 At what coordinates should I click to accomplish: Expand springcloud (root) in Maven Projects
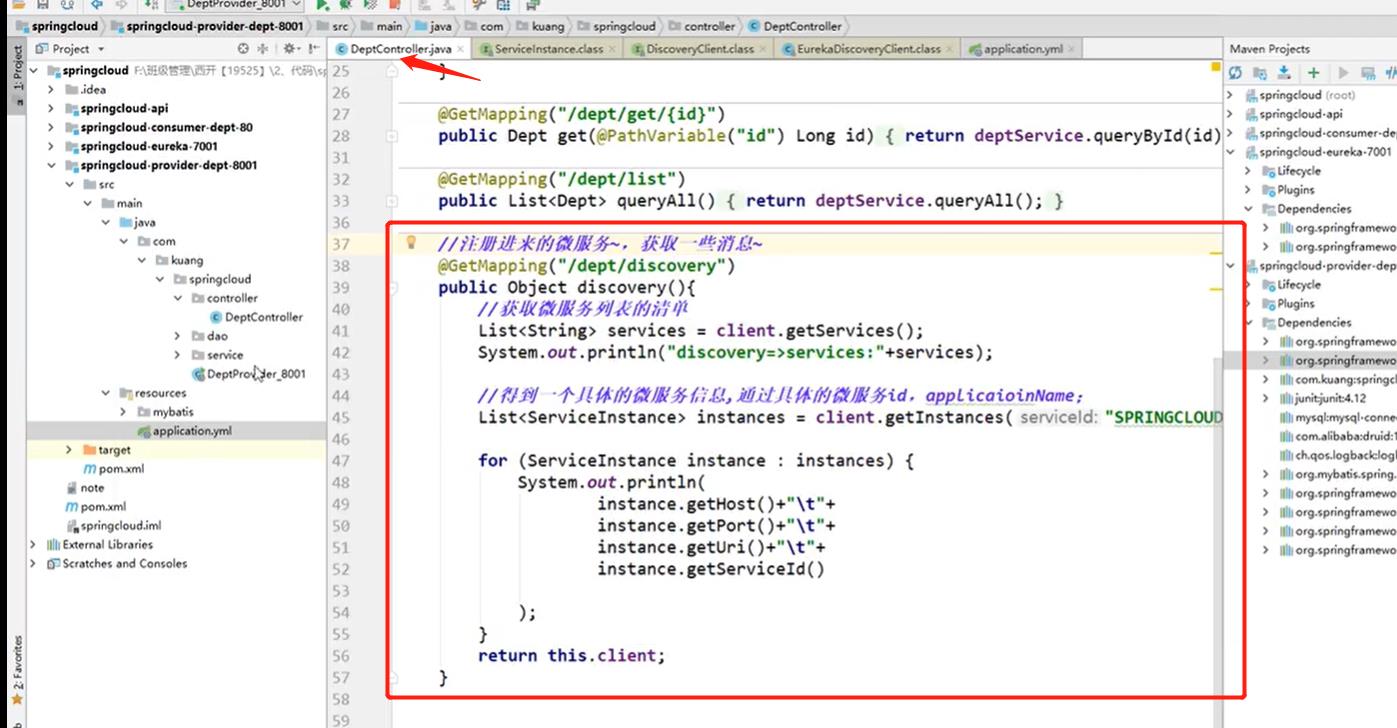(1231, 95)
